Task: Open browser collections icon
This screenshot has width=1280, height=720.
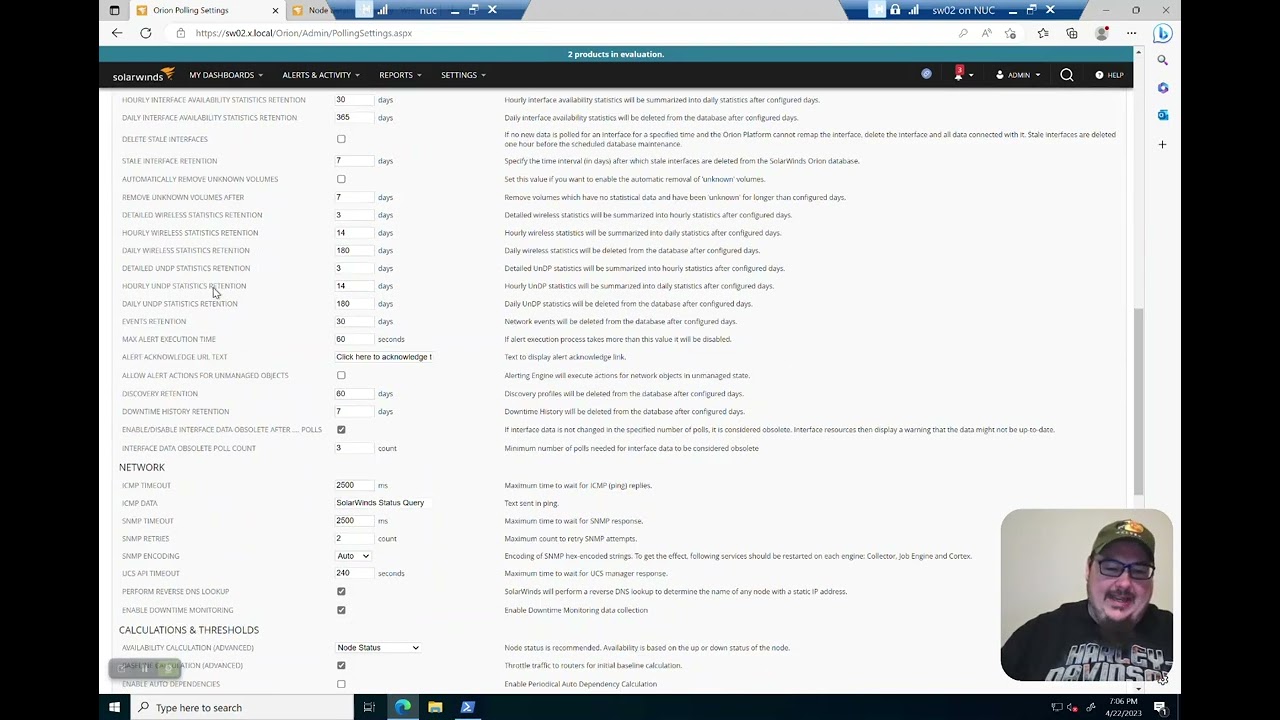Action: tap(1072, 33)
